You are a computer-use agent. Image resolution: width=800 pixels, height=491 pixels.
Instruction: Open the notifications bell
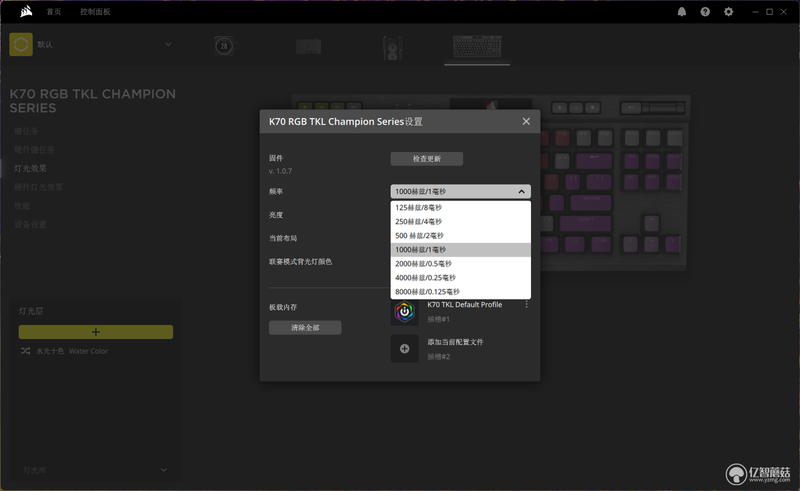tap(682, 12)
